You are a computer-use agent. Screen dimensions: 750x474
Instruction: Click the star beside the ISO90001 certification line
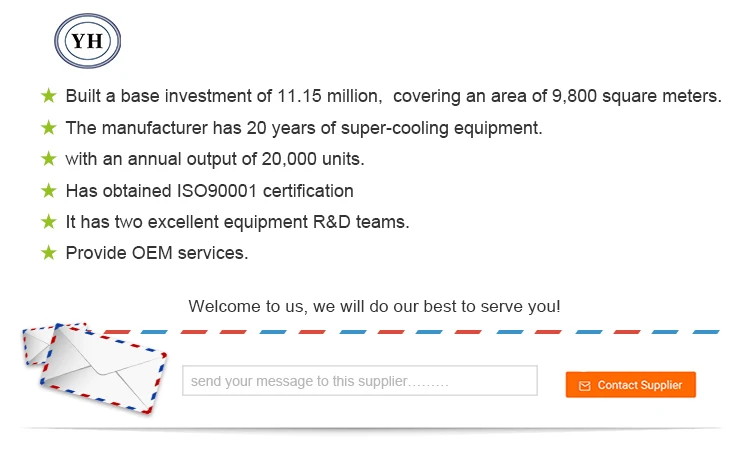[x=48, y=190]
